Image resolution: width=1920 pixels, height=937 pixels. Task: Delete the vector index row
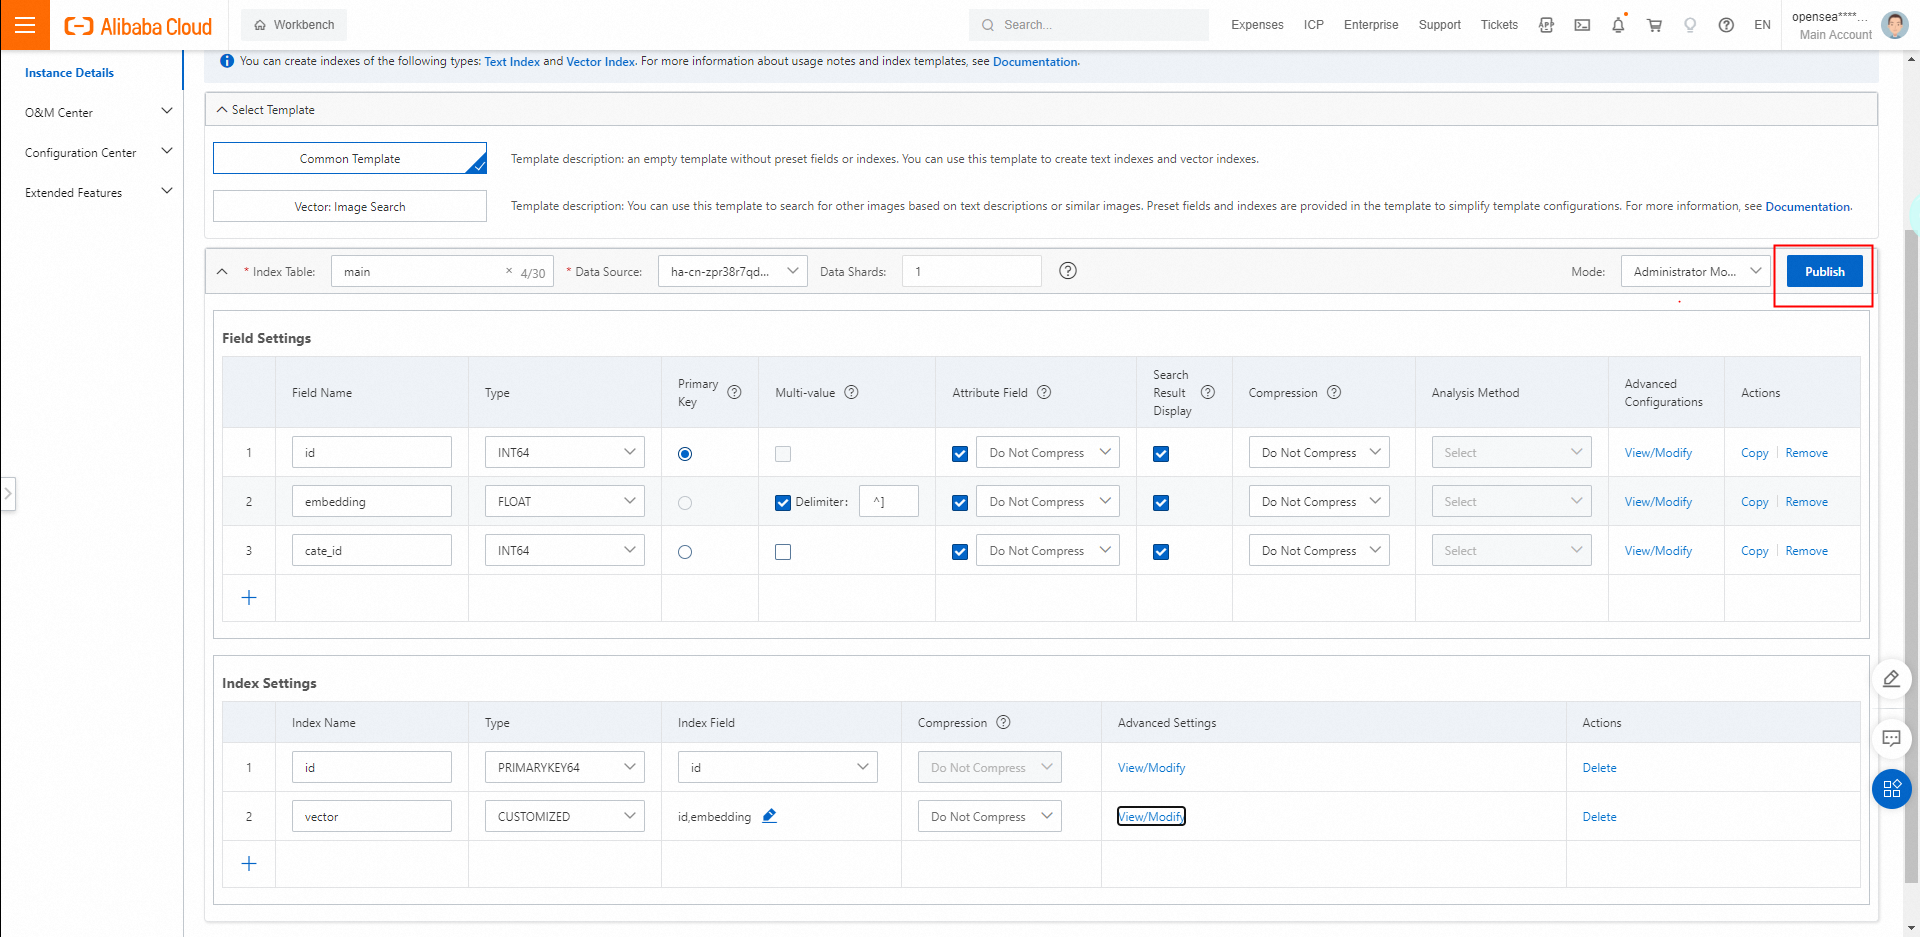(1599, 817)
